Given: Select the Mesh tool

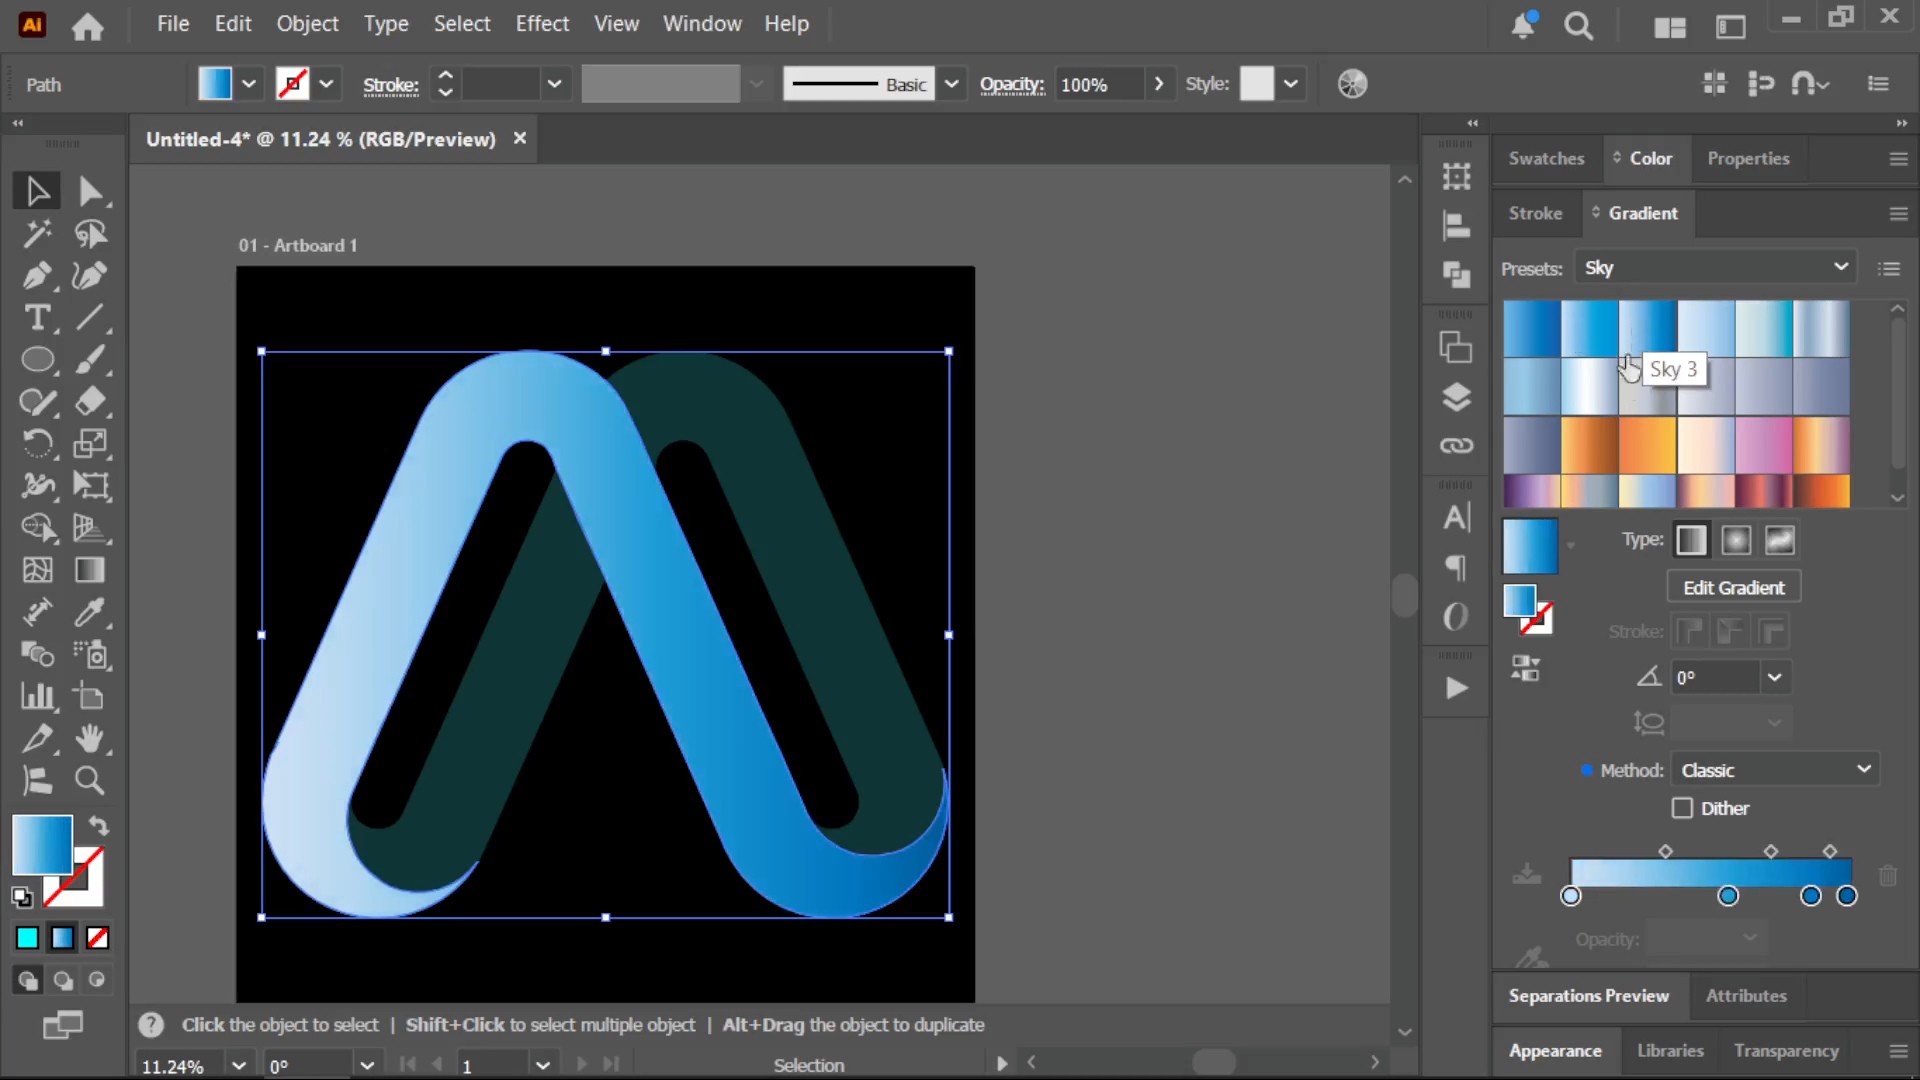Looking at the screenshot, I should click(37, 570).
